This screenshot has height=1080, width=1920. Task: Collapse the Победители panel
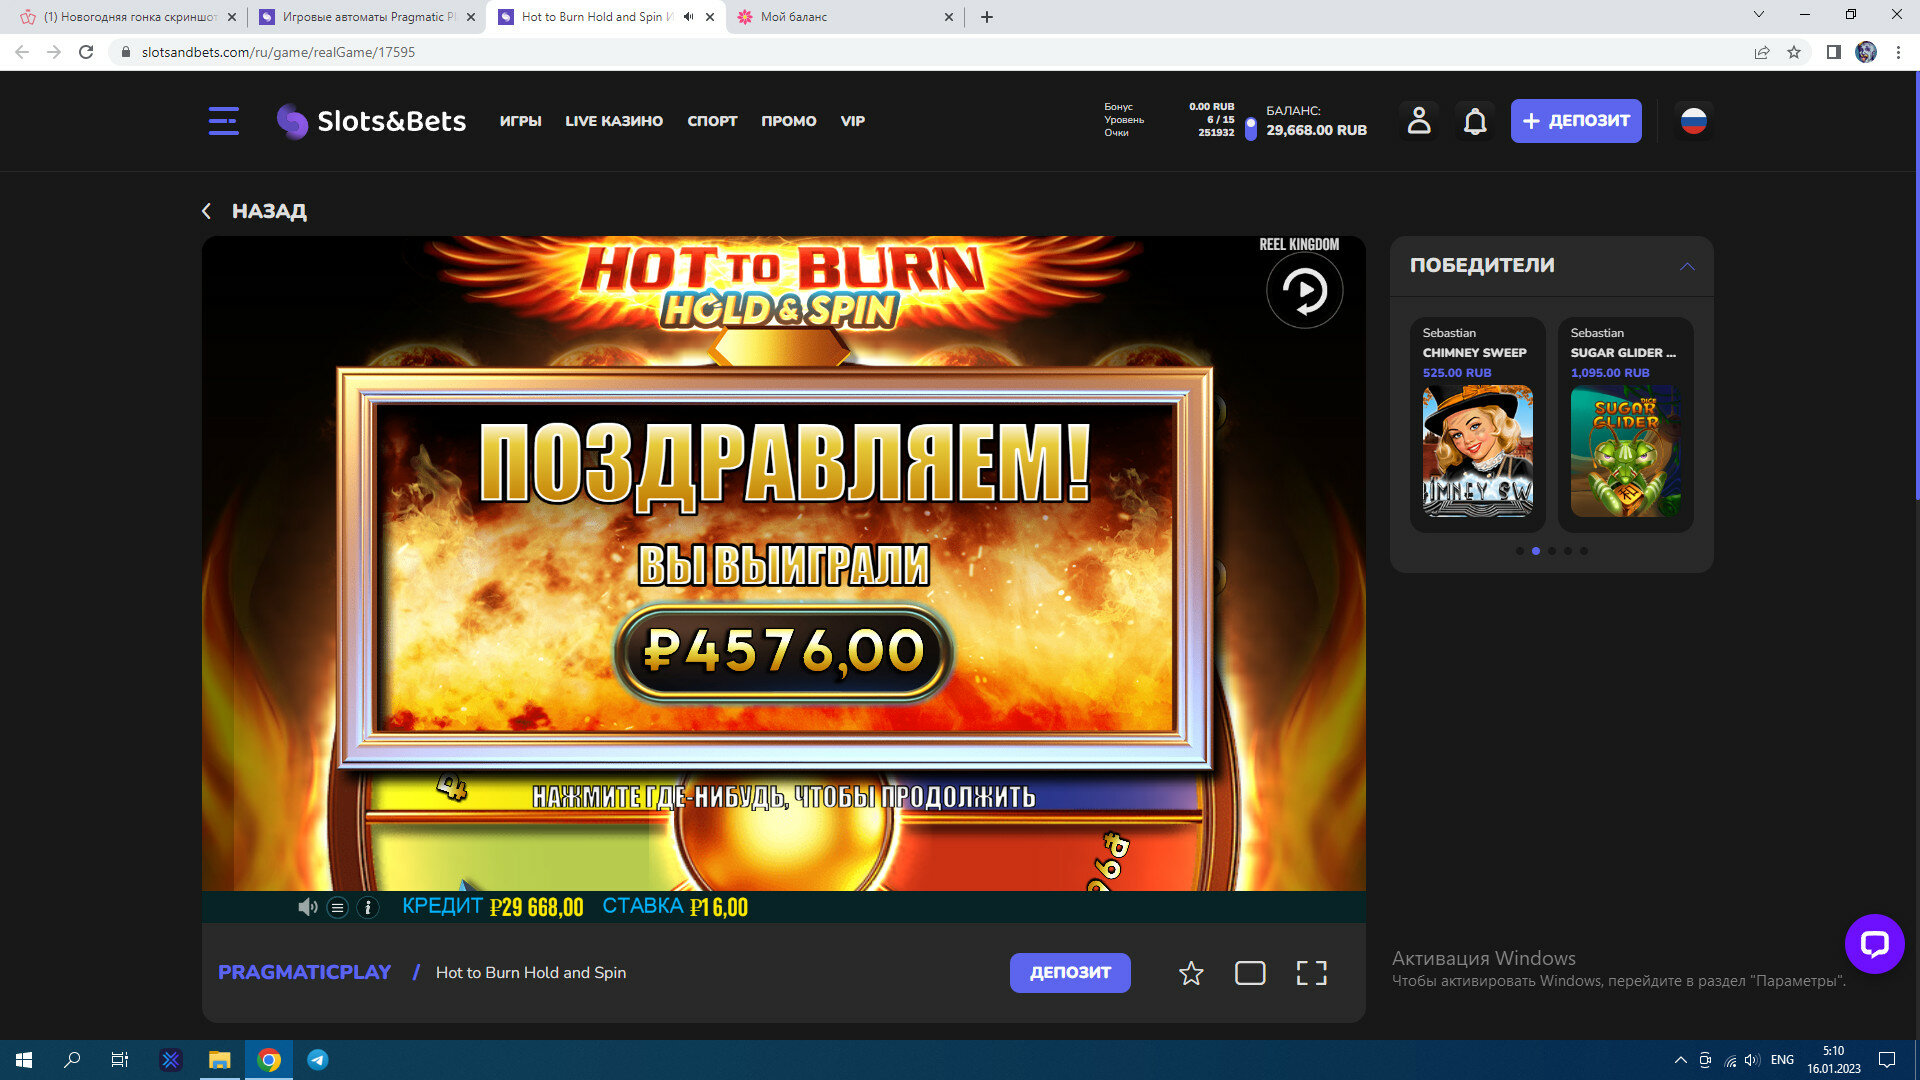coord(1686,266)
